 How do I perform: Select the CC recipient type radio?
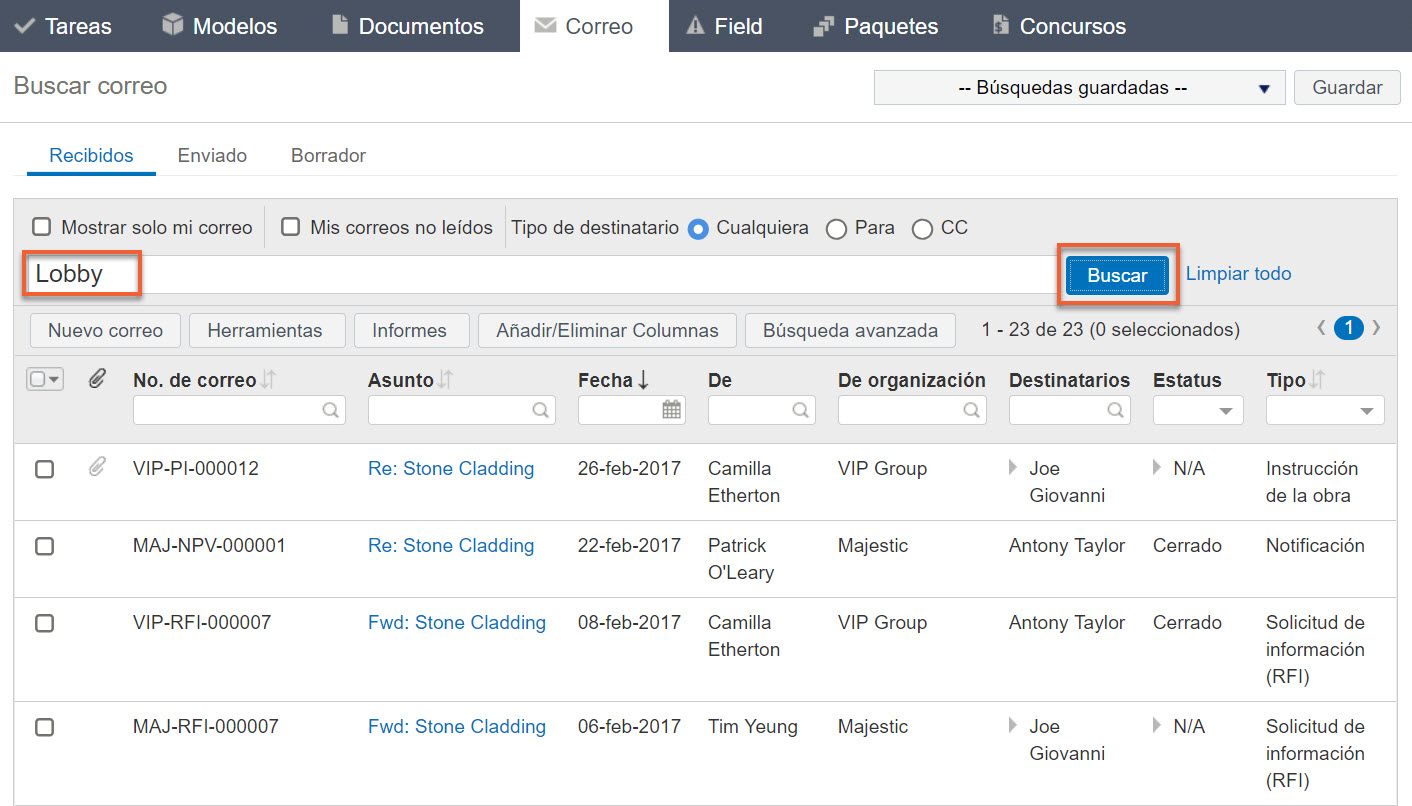coord(922,229)
